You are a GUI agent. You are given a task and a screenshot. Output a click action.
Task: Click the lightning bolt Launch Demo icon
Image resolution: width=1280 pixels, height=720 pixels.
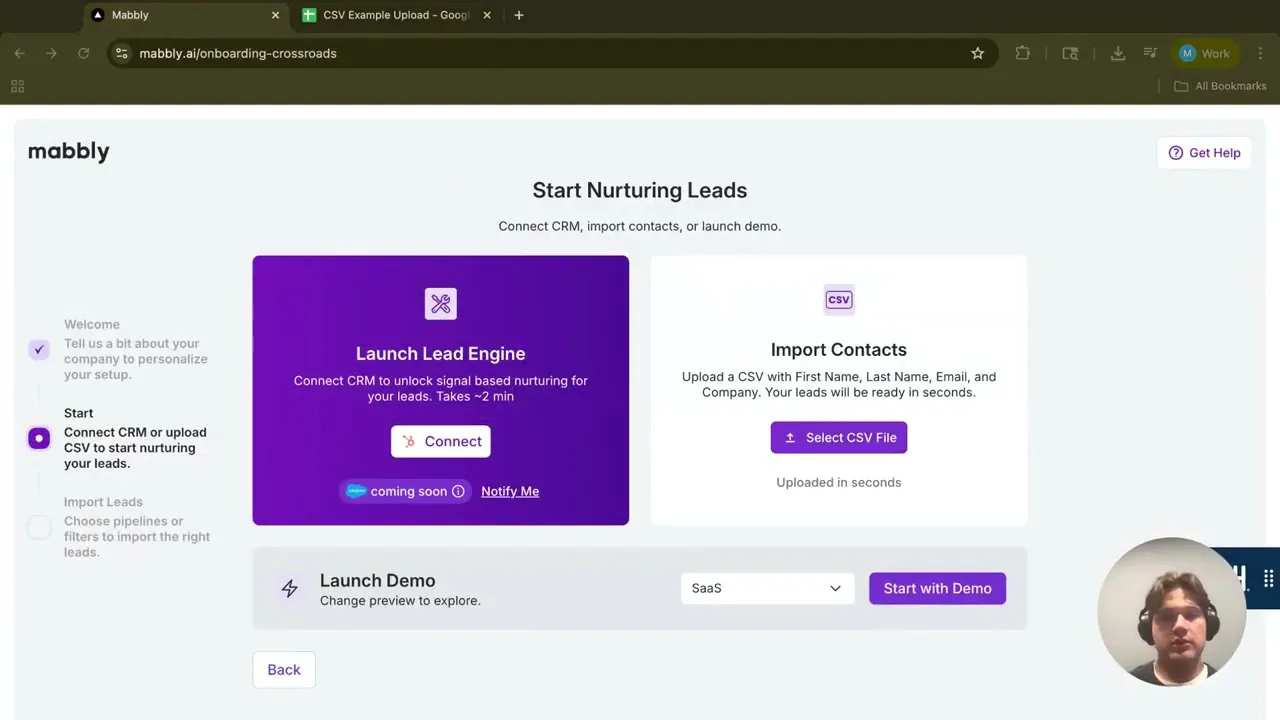coord(289,588)
